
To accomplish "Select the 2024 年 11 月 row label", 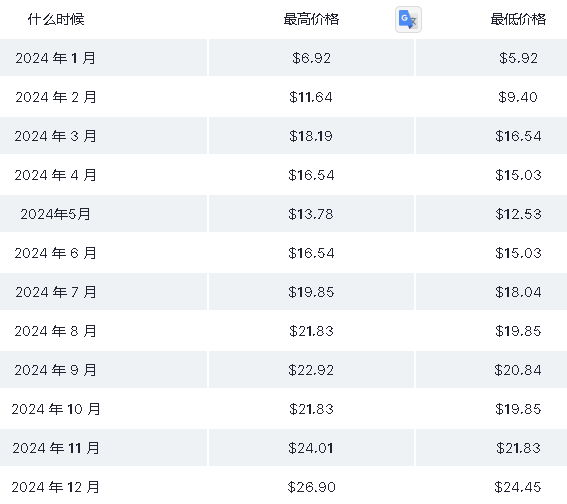I will [56, 448].
